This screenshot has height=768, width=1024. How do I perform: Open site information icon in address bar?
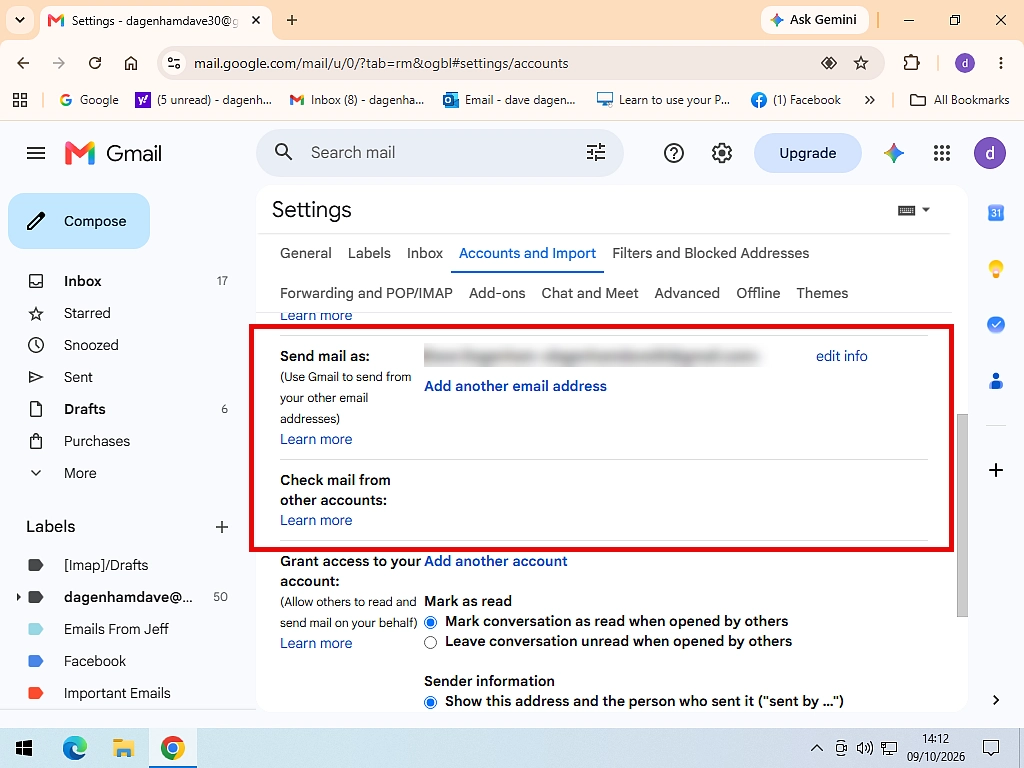click(x=174, y=63)
